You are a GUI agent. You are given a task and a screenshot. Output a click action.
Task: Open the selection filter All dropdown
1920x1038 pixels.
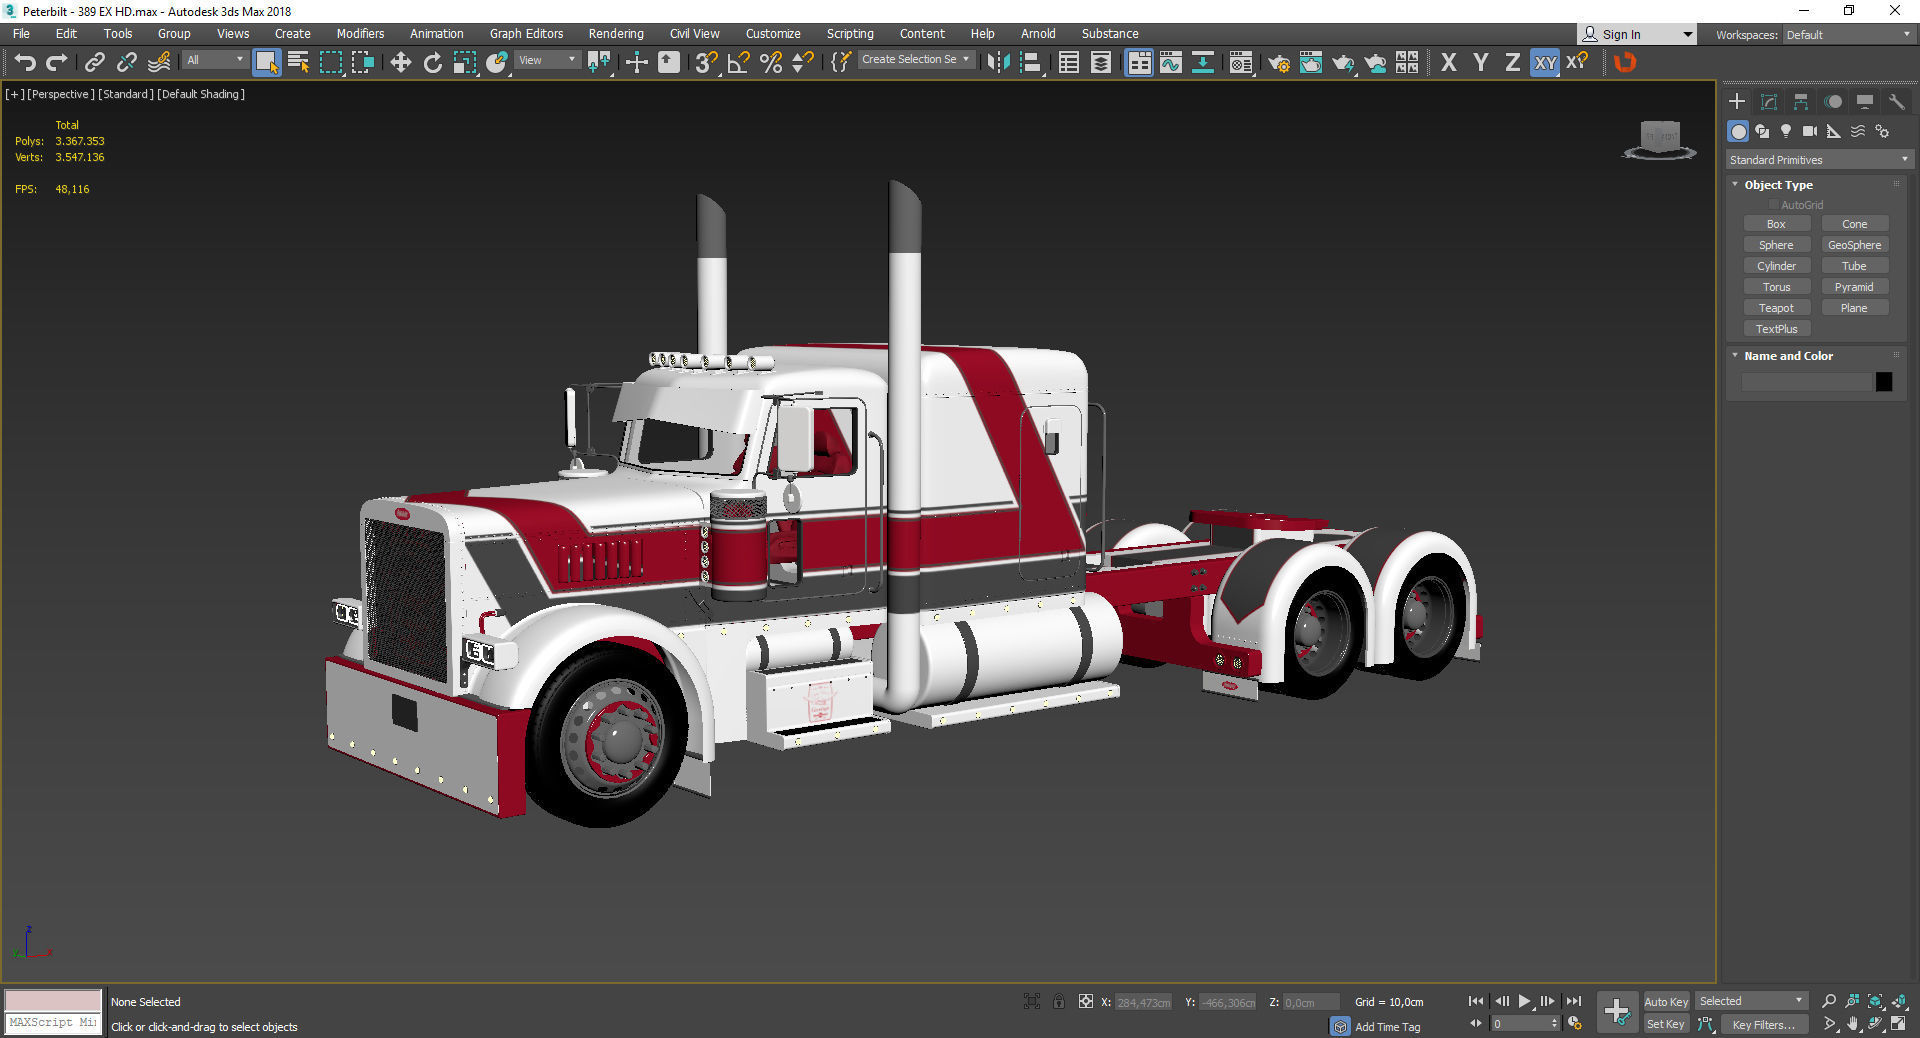point(215,60)
